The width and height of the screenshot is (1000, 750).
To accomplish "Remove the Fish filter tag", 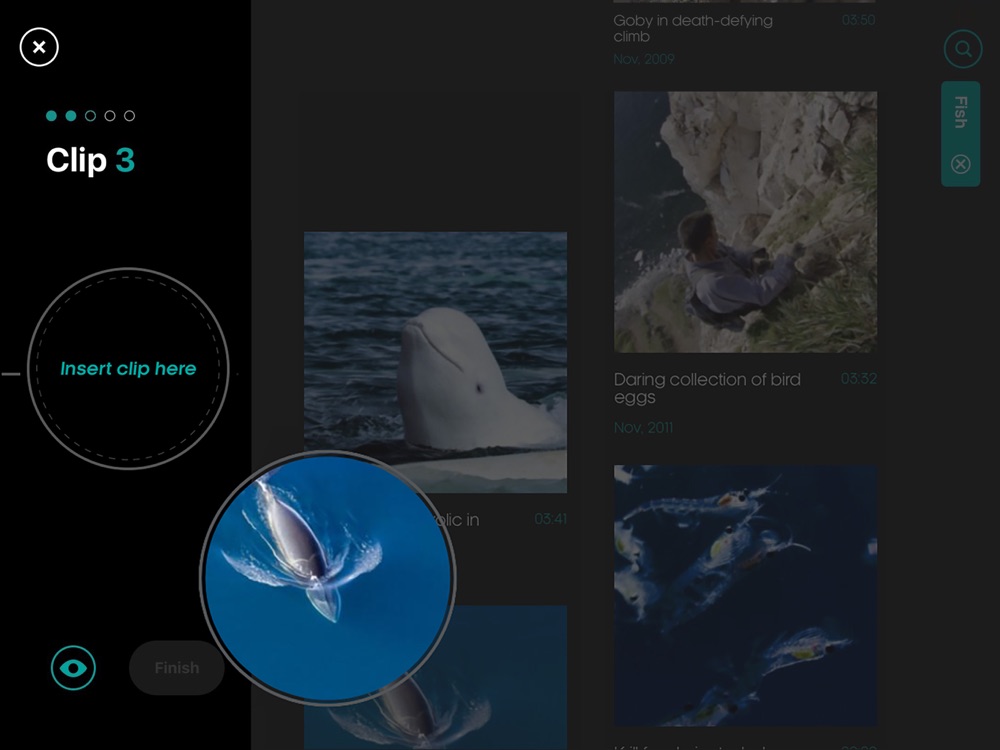I will tap(960, 165).
